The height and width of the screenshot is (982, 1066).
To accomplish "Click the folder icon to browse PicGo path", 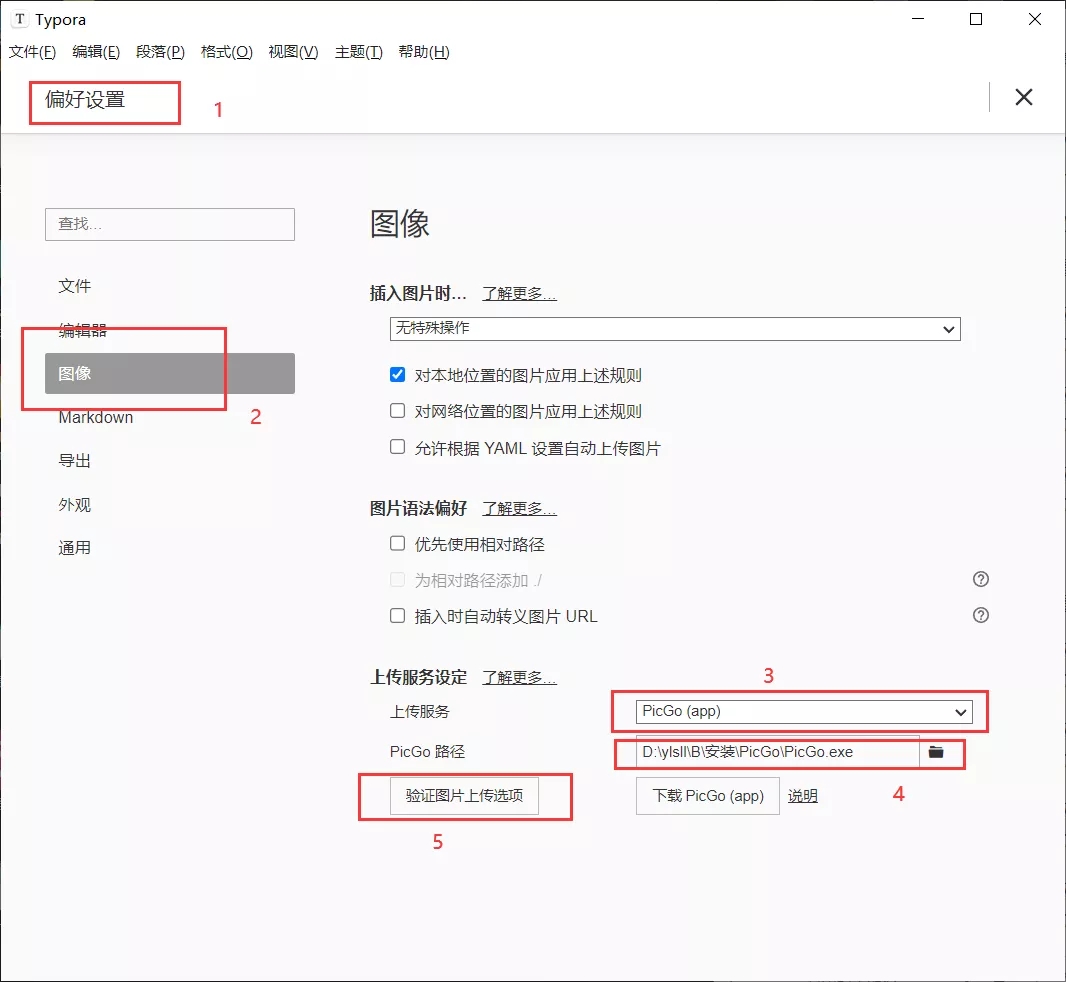I will point(937,755).
